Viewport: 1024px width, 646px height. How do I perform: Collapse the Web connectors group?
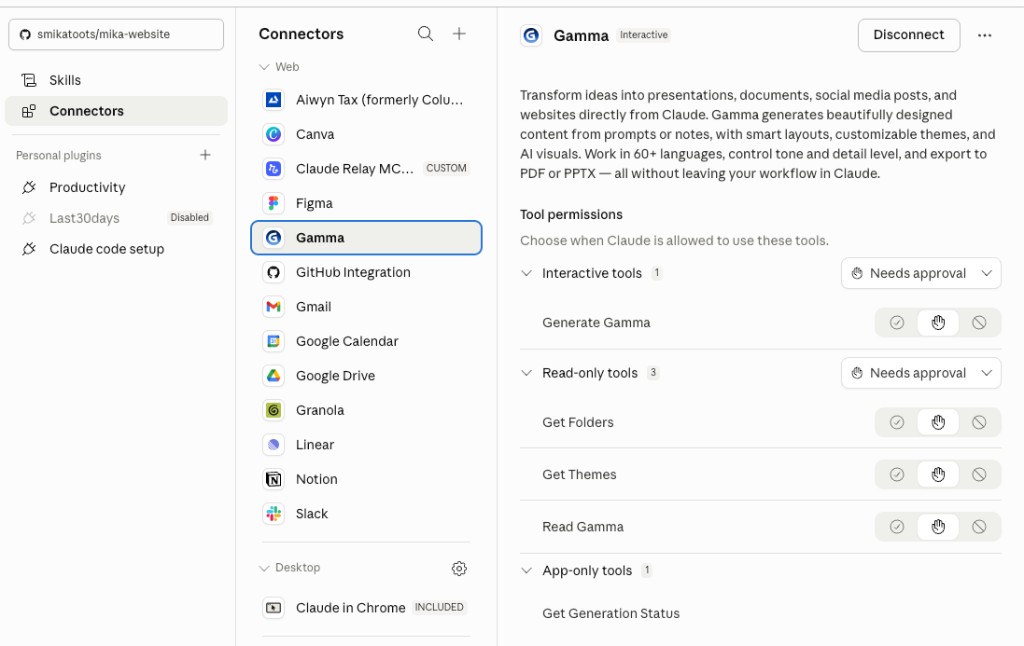(265, 67)
